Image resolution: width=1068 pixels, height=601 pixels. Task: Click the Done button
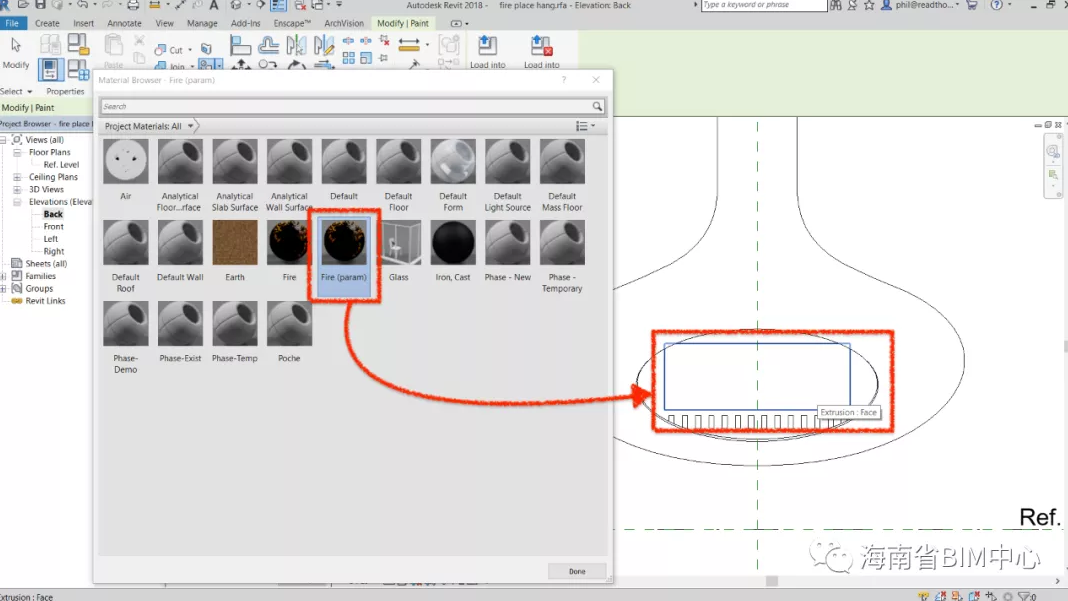click(x=577, y=571)
